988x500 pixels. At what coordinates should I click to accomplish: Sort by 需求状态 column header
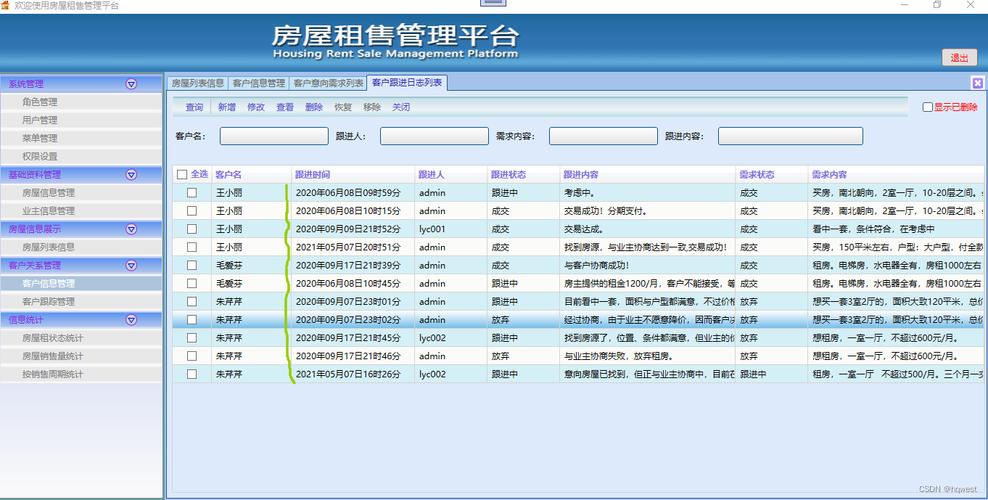(771, 174)
